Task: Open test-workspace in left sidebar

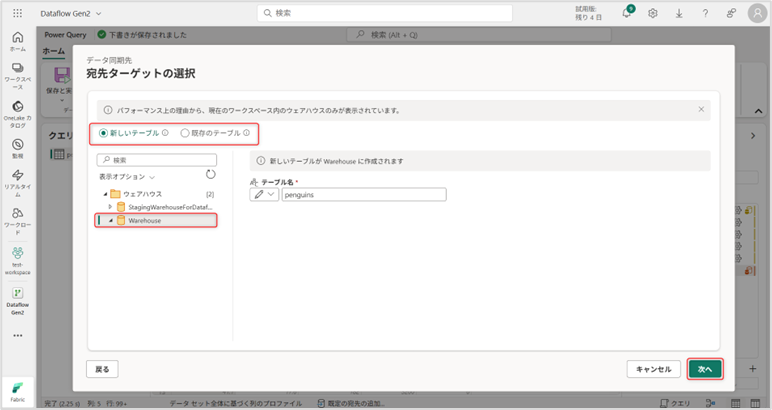Action: click(18, 260)
